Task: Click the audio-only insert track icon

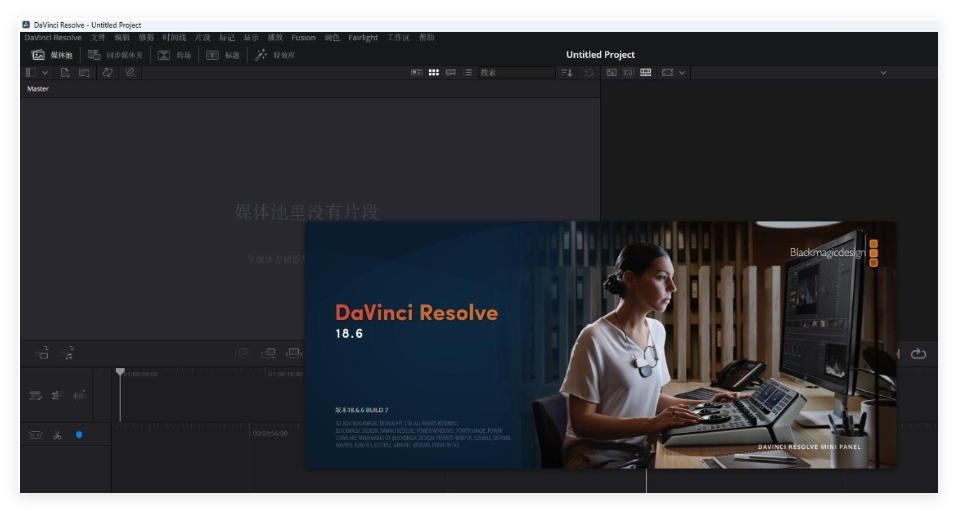Action: [68, 352]
